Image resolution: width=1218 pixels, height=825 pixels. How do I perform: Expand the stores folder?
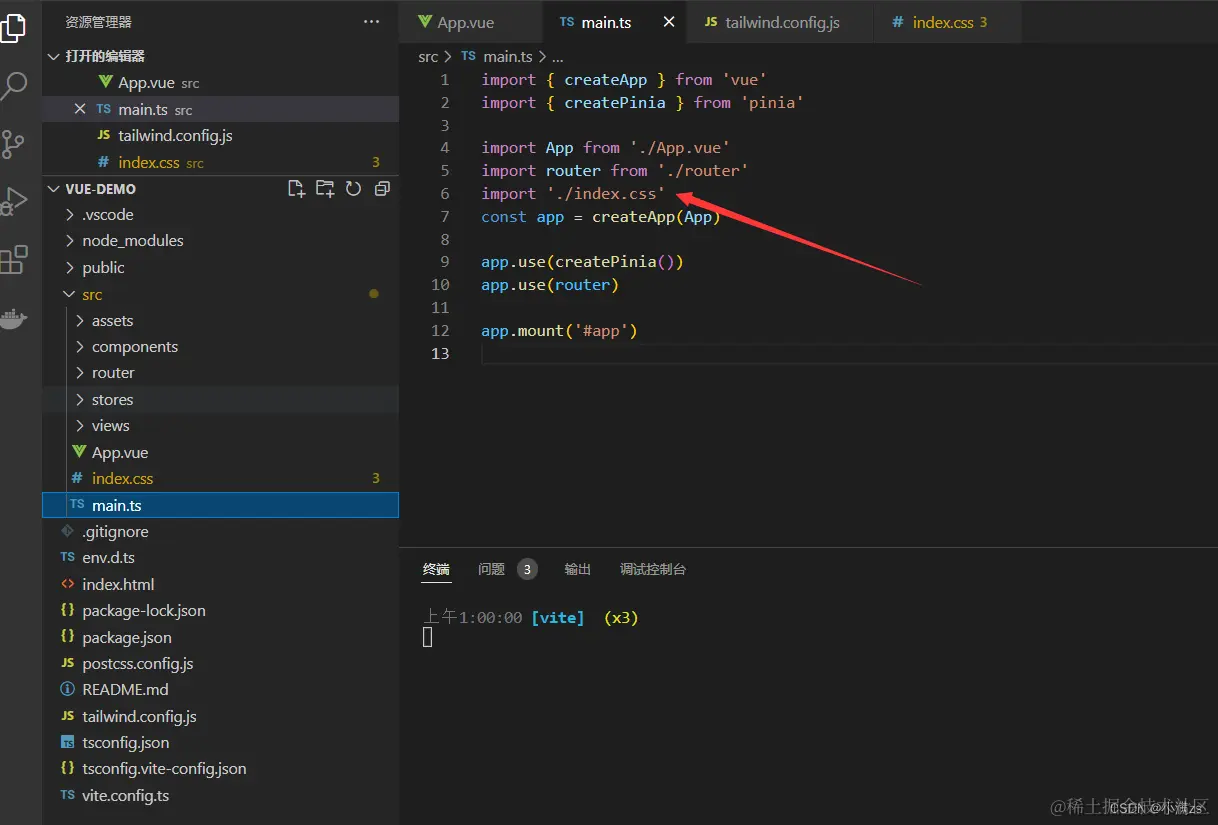pyautogui.click(x=220, y=399)
